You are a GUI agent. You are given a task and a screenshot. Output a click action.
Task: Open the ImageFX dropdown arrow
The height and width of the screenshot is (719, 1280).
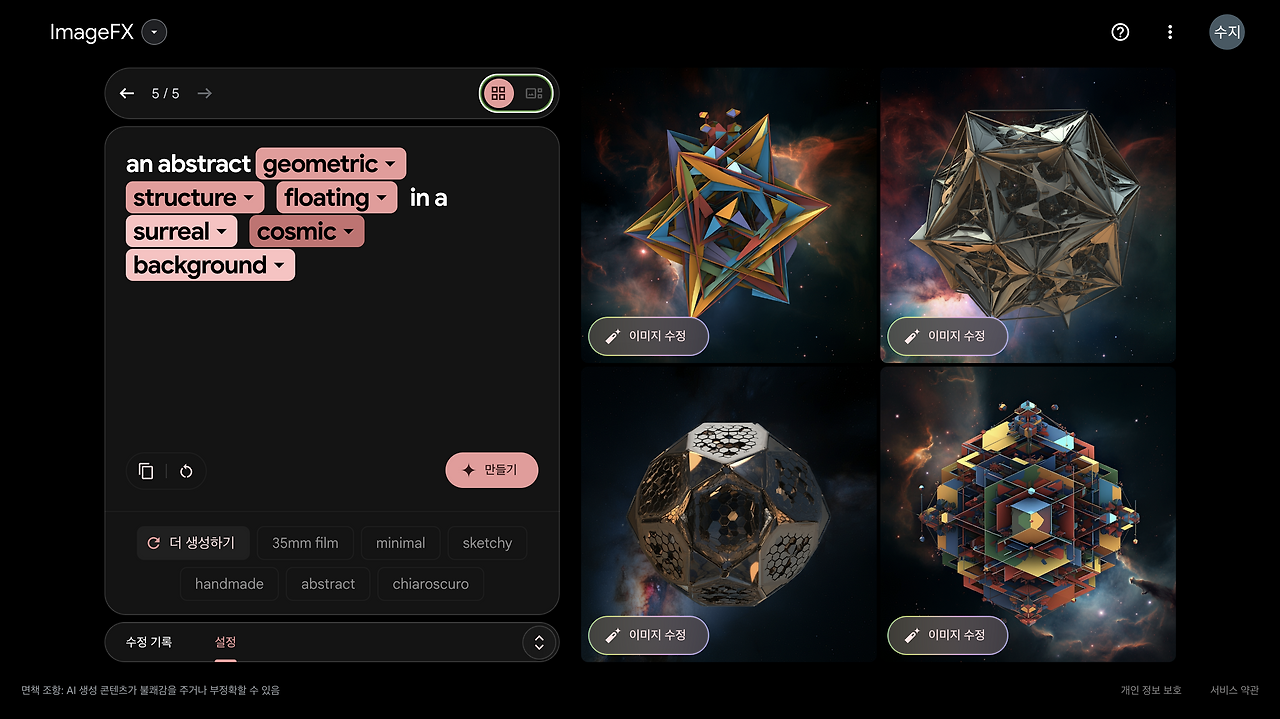[x=154, y=32]
